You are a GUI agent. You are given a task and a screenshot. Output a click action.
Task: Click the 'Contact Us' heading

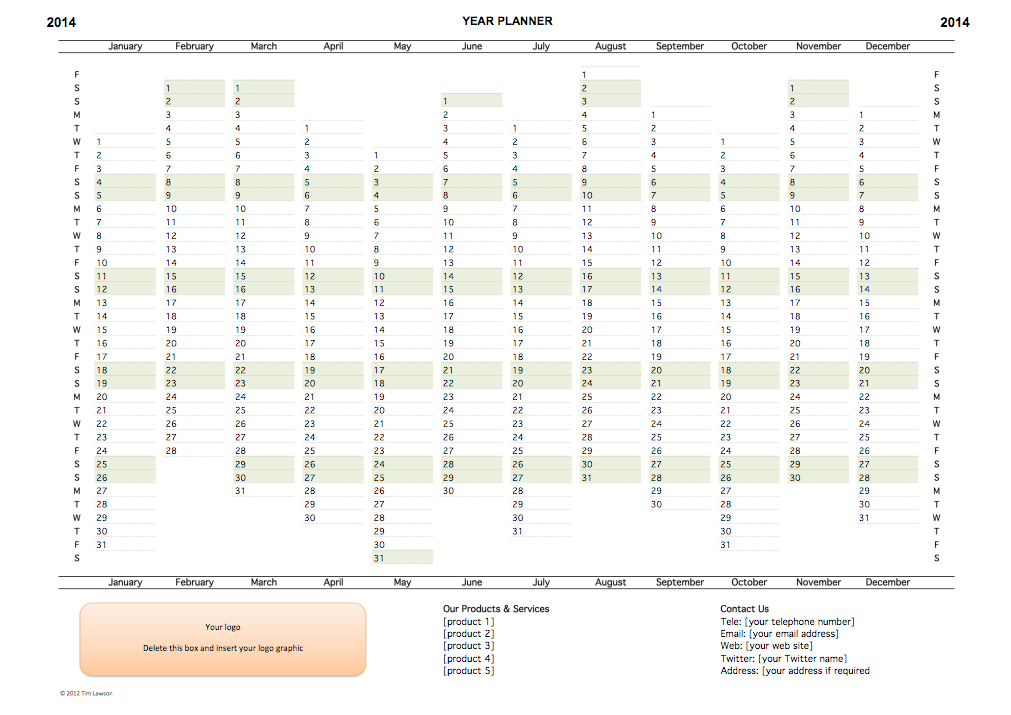pos(744,608)
